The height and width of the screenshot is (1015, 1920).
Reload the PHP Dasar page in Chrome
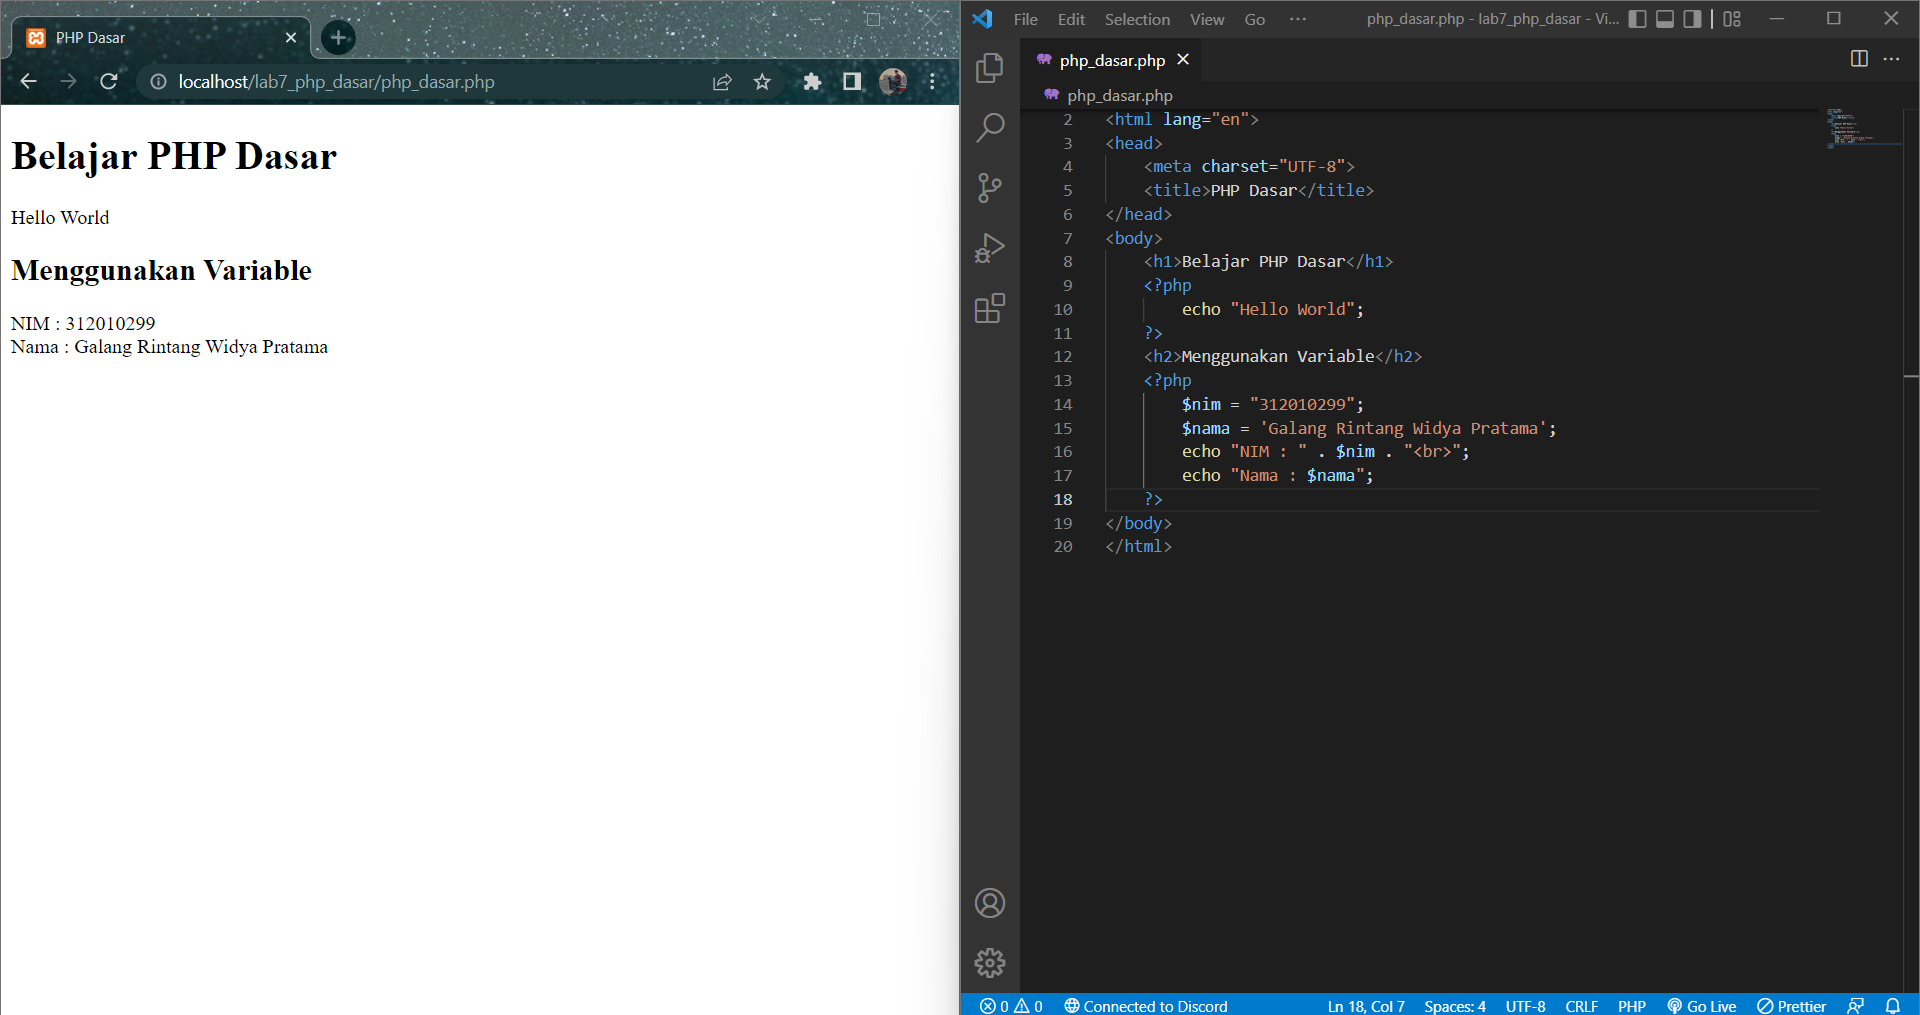(108, 82)
